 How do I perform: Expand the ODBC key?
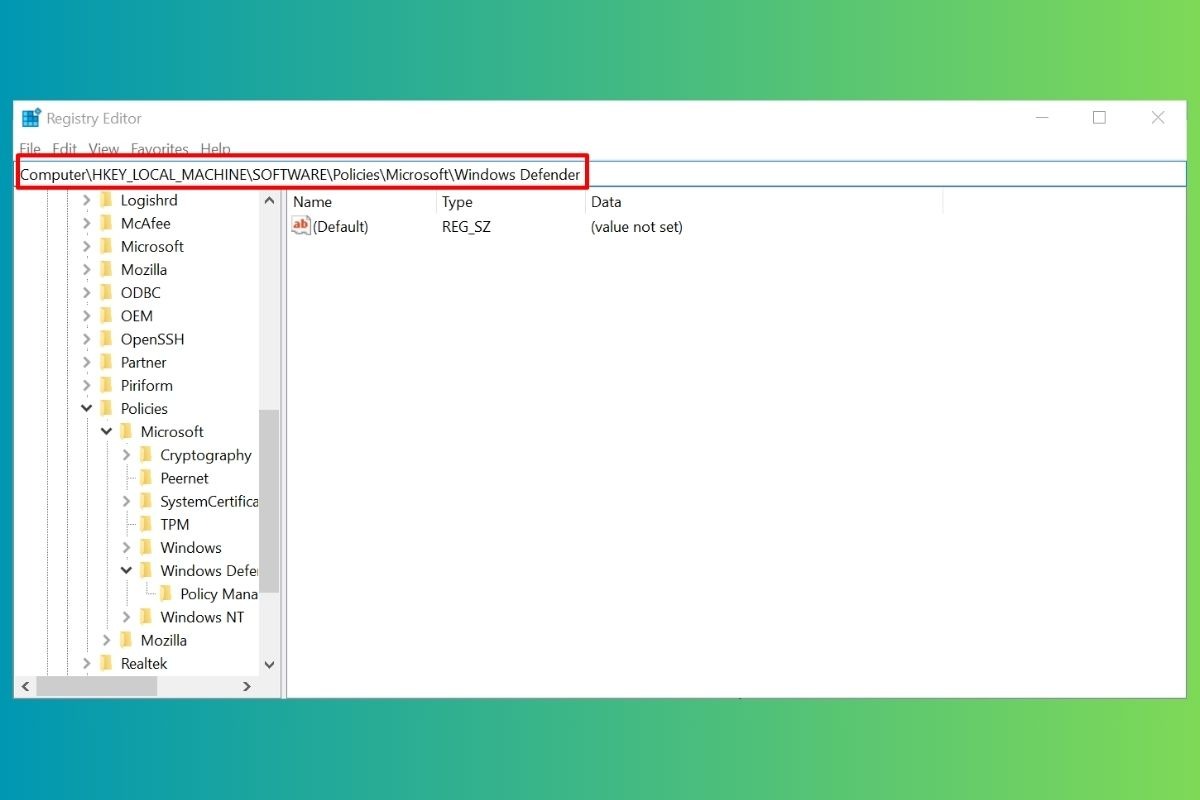87,292
